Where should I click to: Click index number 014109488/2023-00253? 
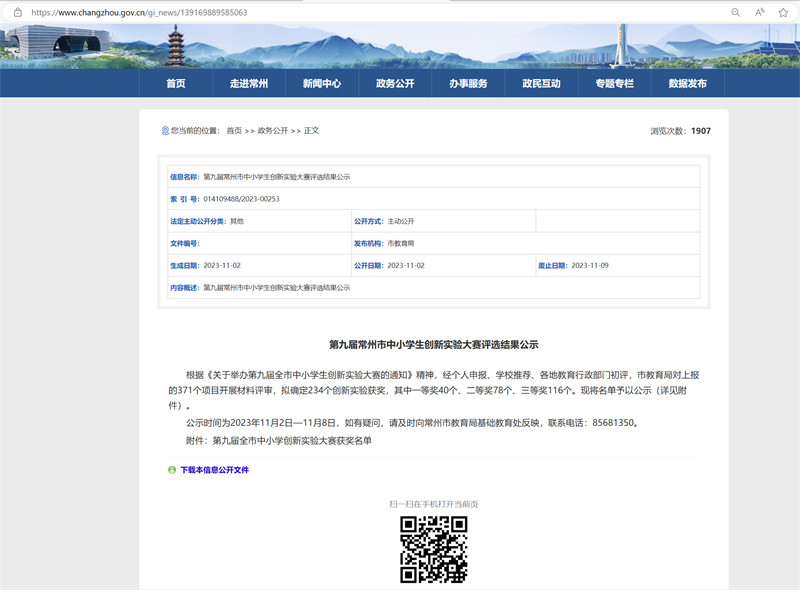pyautogui.click(x=241, y=199)
